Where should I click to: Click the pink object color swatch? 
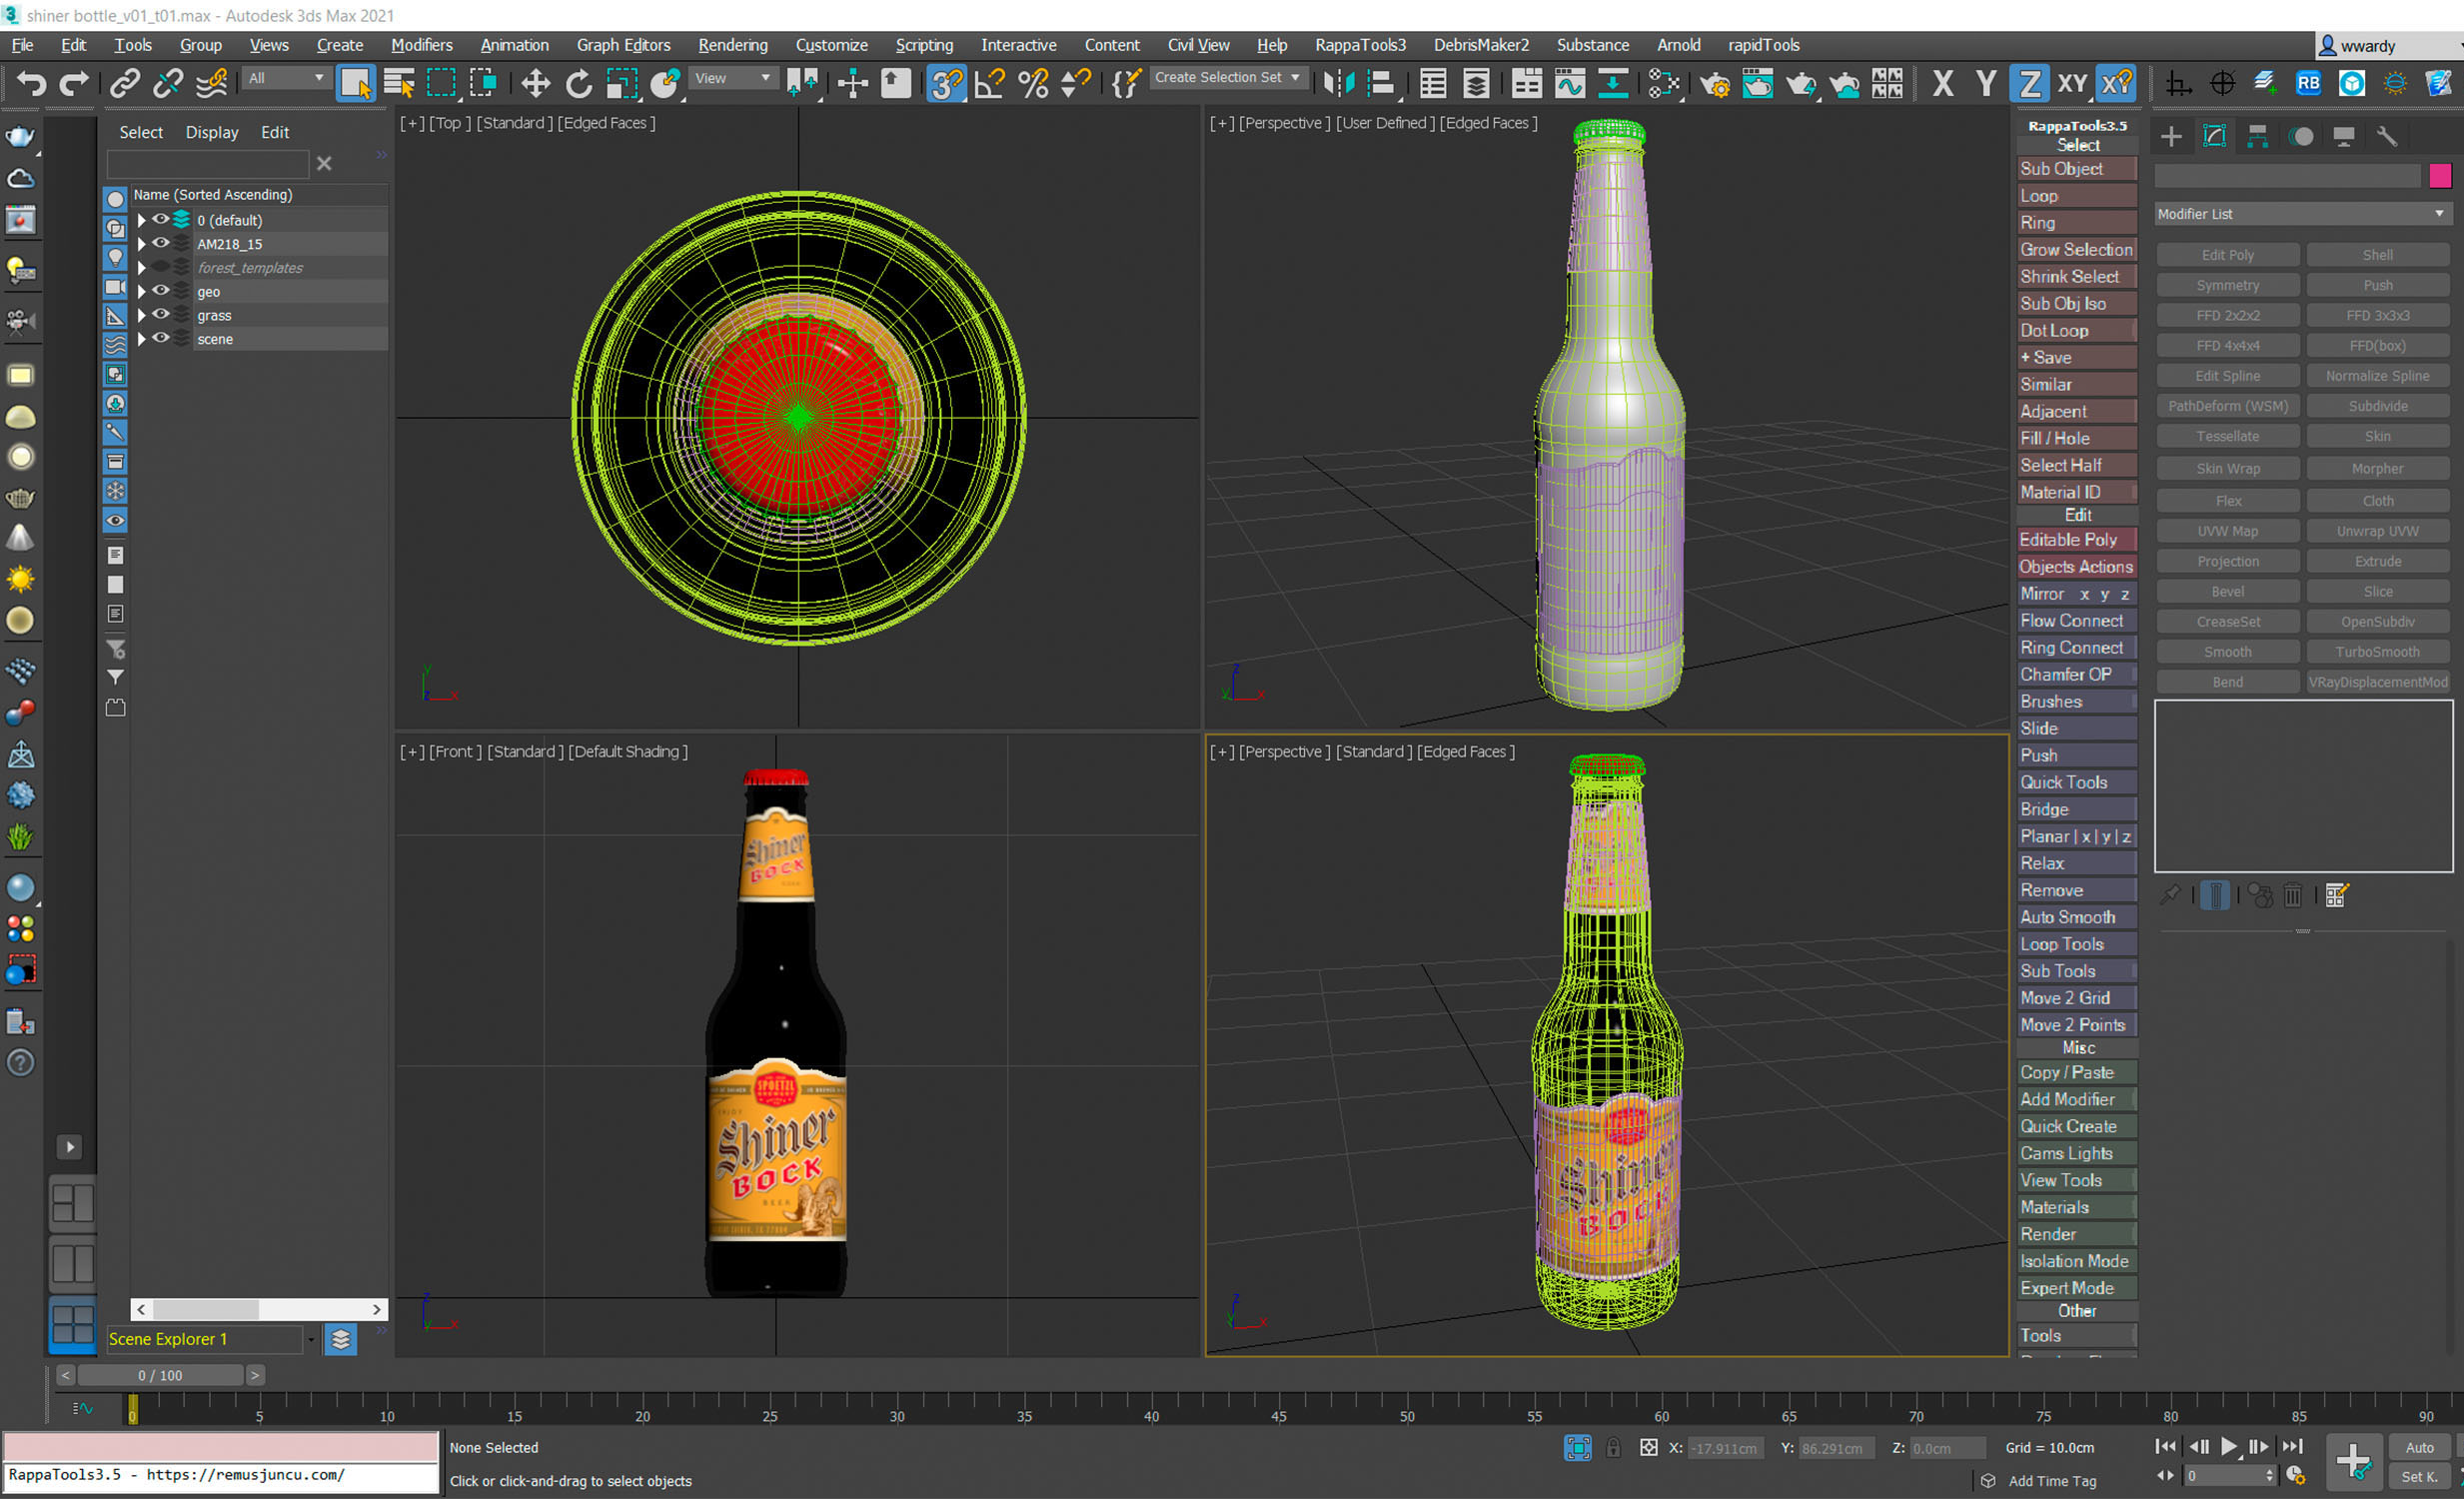2440,176
